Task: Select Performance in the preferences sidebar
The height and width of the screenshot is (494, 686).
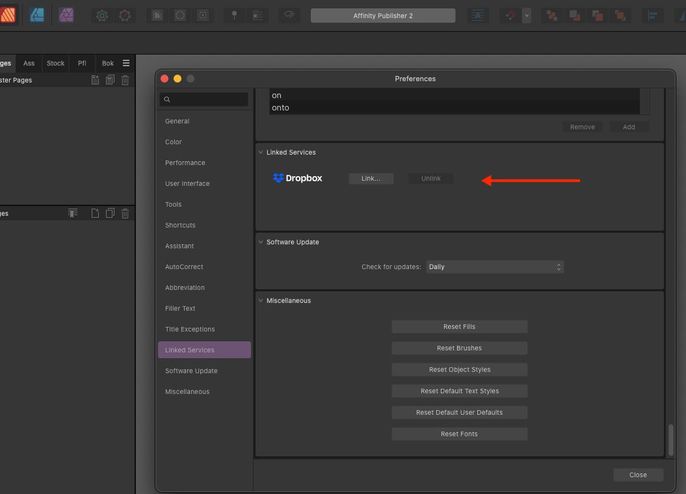Action: pyautogui.click(x=185, y=162)
